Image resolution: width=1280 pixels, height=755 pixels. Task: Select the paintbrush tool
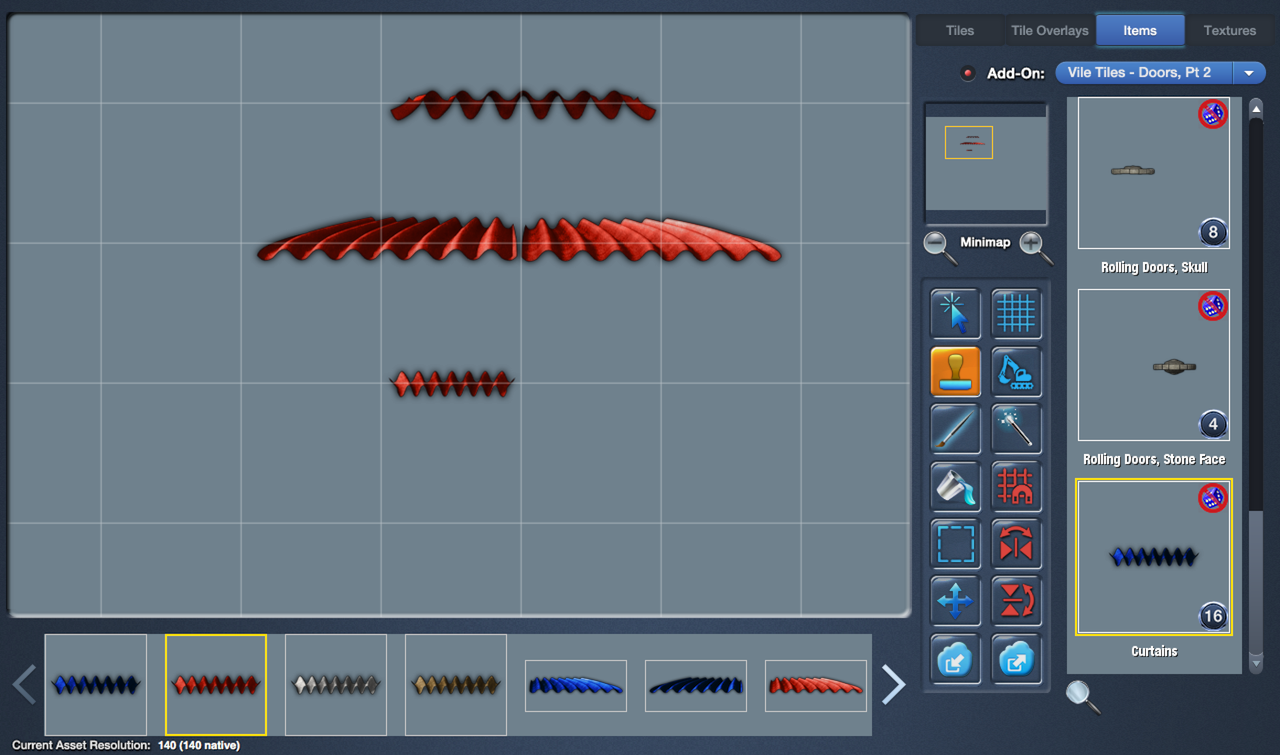coord(955,429)
